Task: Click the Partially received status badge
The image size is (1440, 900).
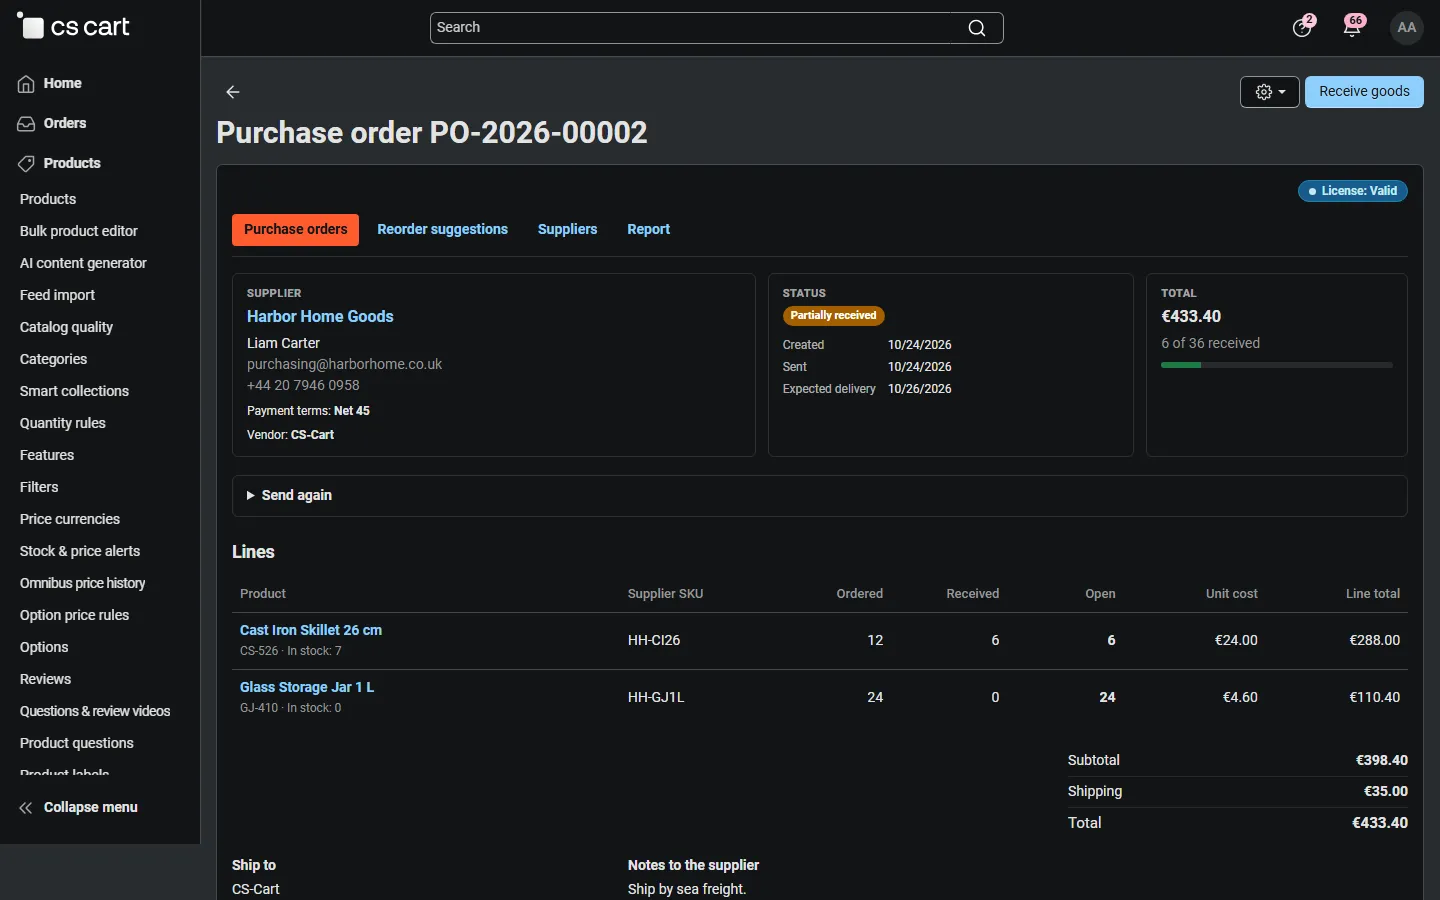Action: tap(833, 316)
